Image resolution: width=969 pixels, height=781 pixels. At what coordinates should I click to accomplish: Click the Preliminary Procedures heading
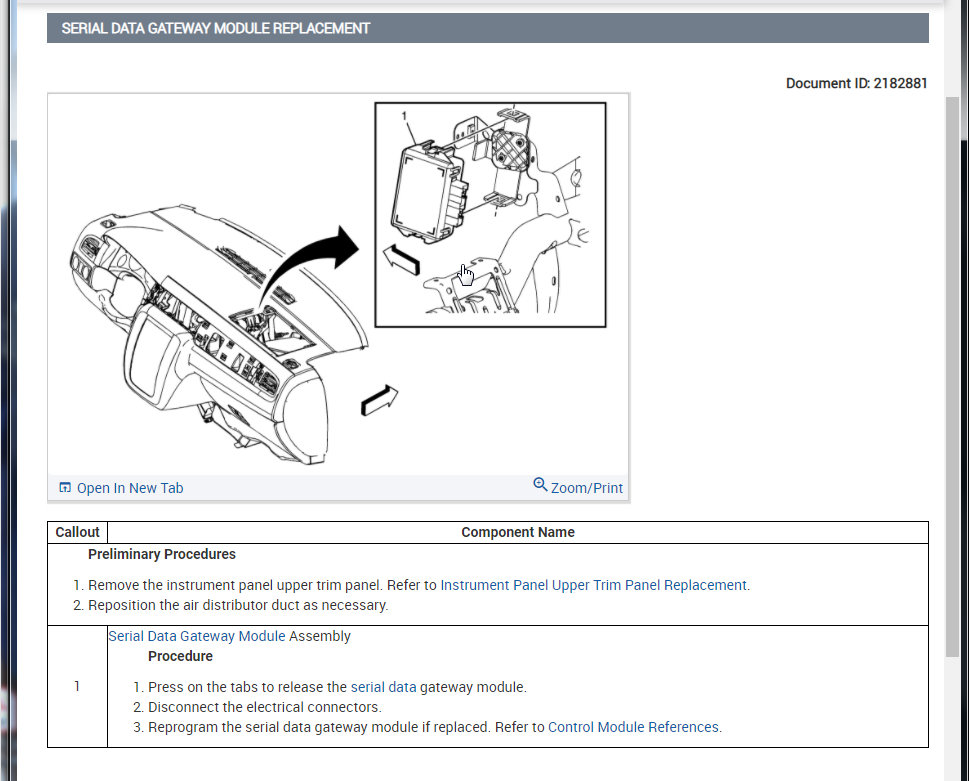pyautogui.click(x=162, y=554)
